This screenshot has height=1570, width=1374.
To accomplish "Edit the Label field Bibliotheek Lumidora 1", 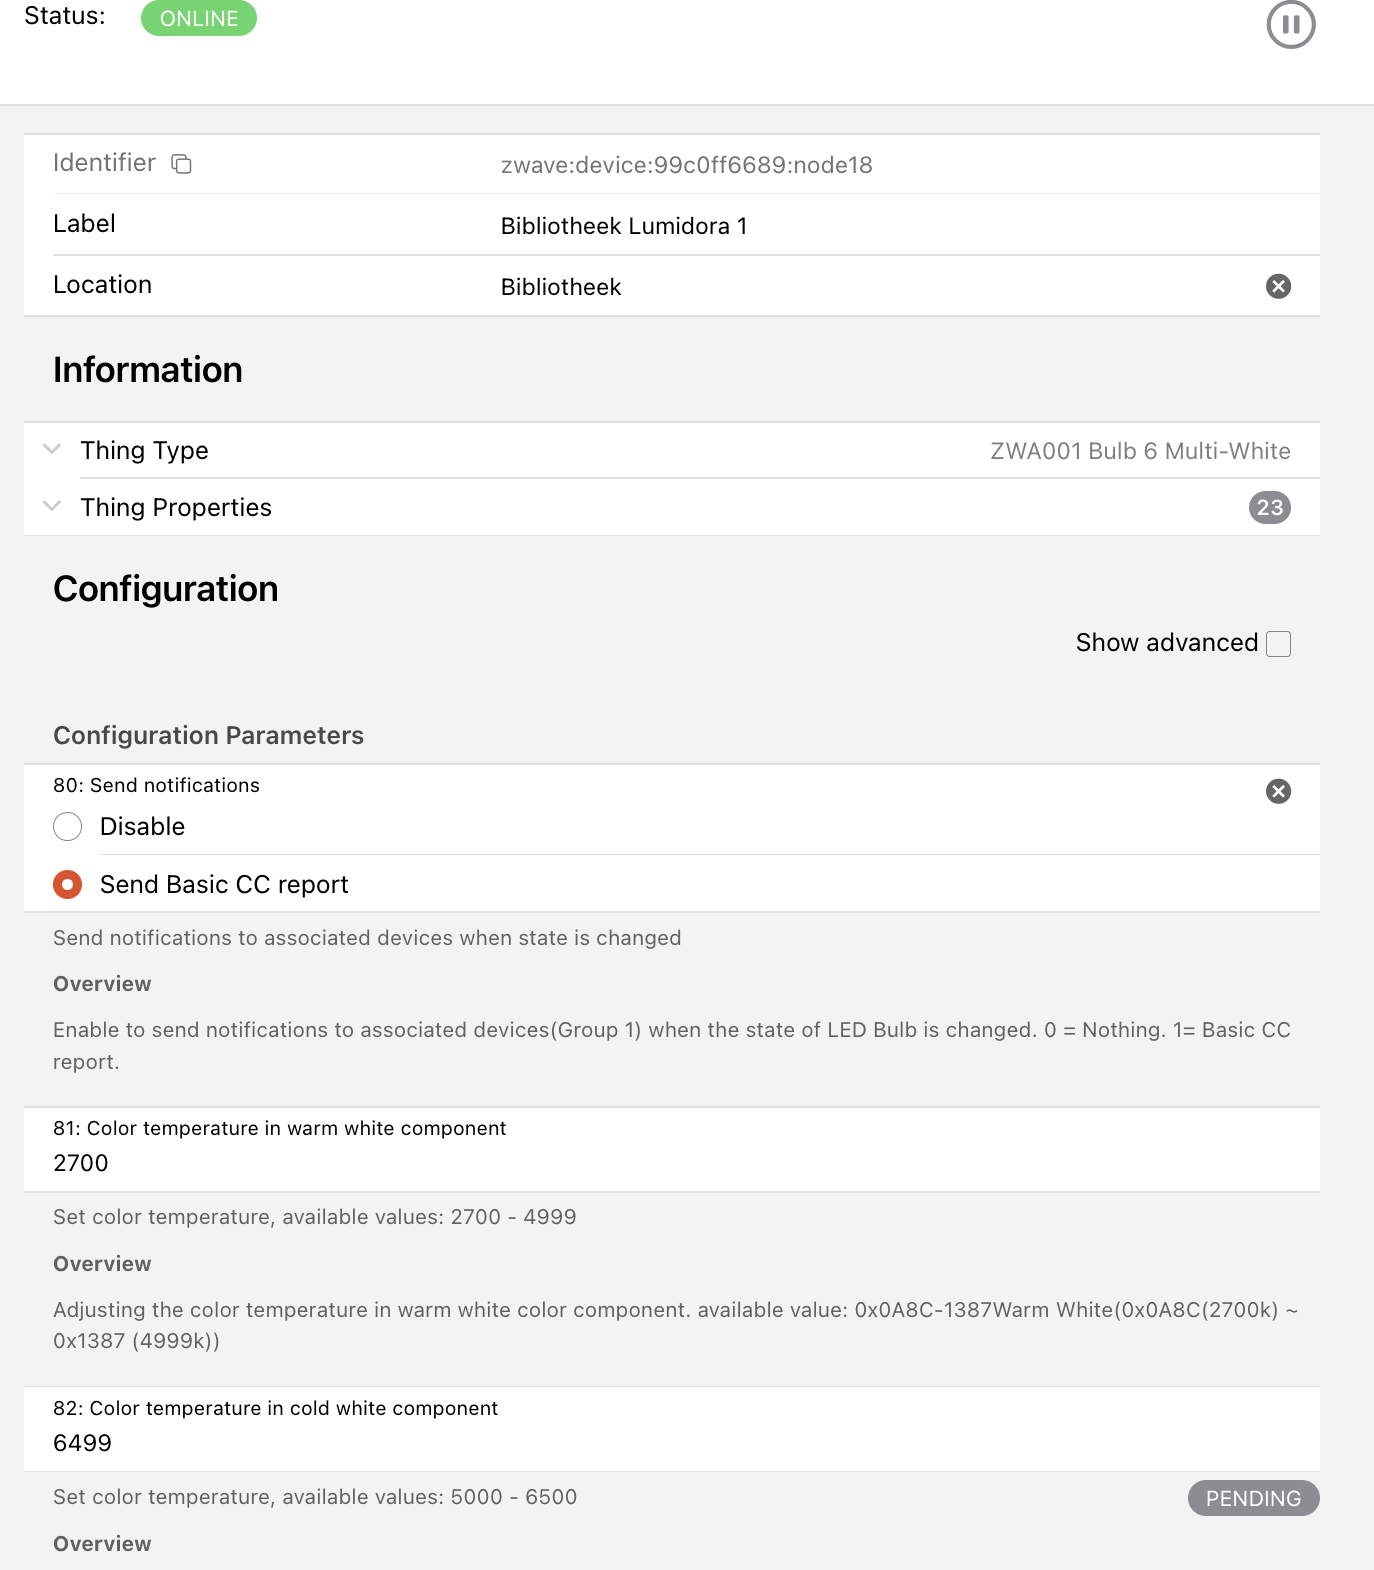I will (x=624, y=226).
